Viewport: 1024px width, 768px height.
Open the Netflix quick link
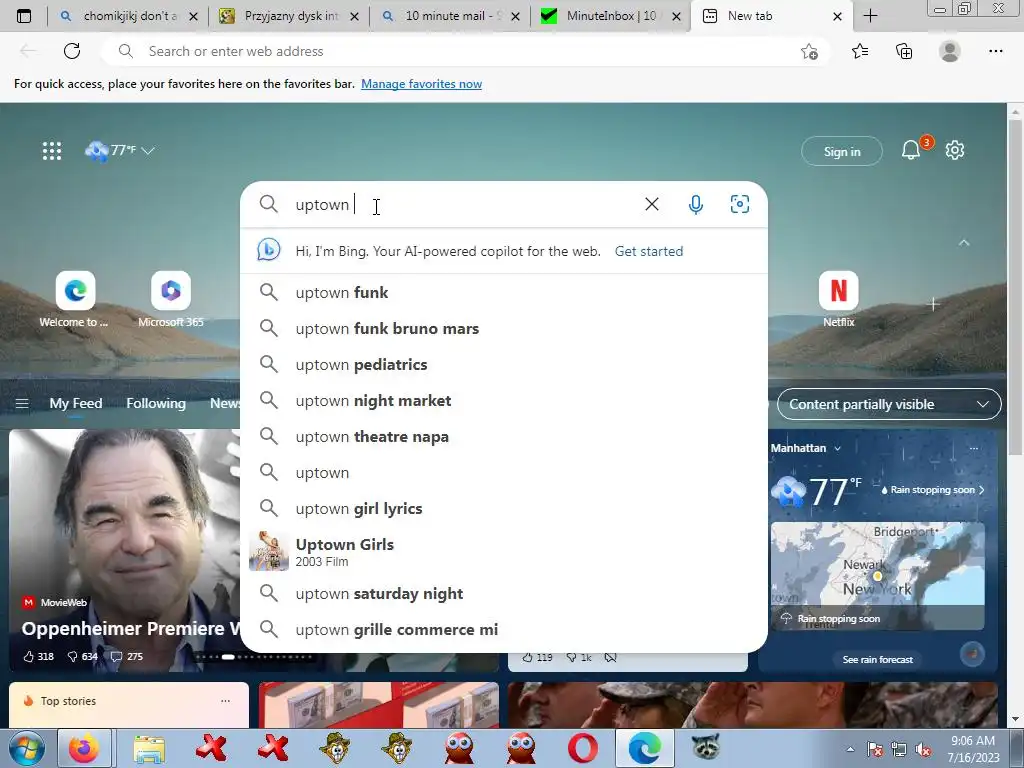(838, 300)
